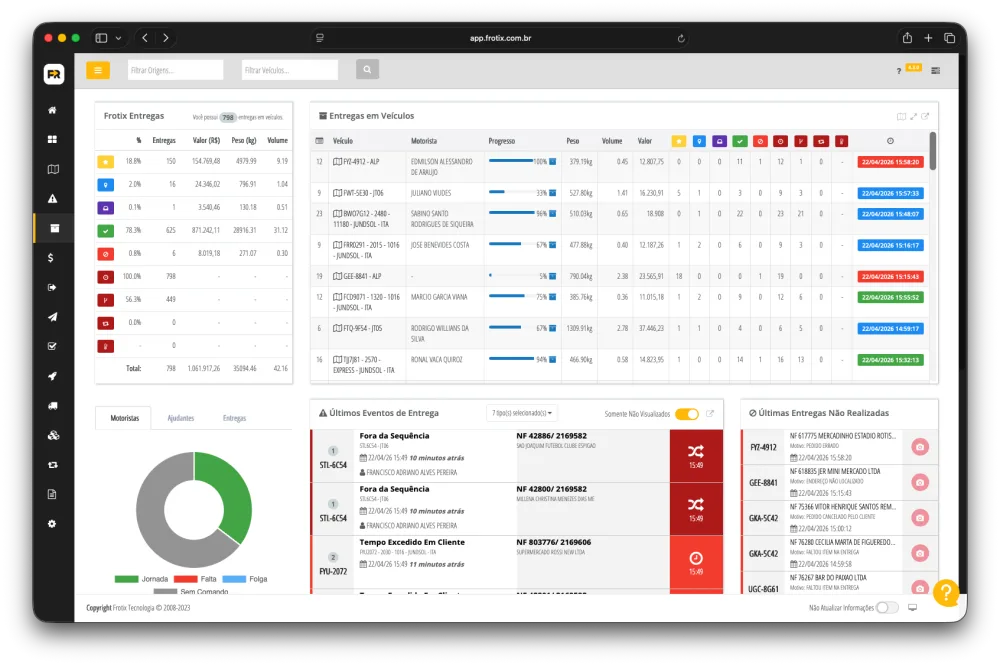
Task: Open the map view icon in Entregas em Veículos header
Action: (901, 116)
